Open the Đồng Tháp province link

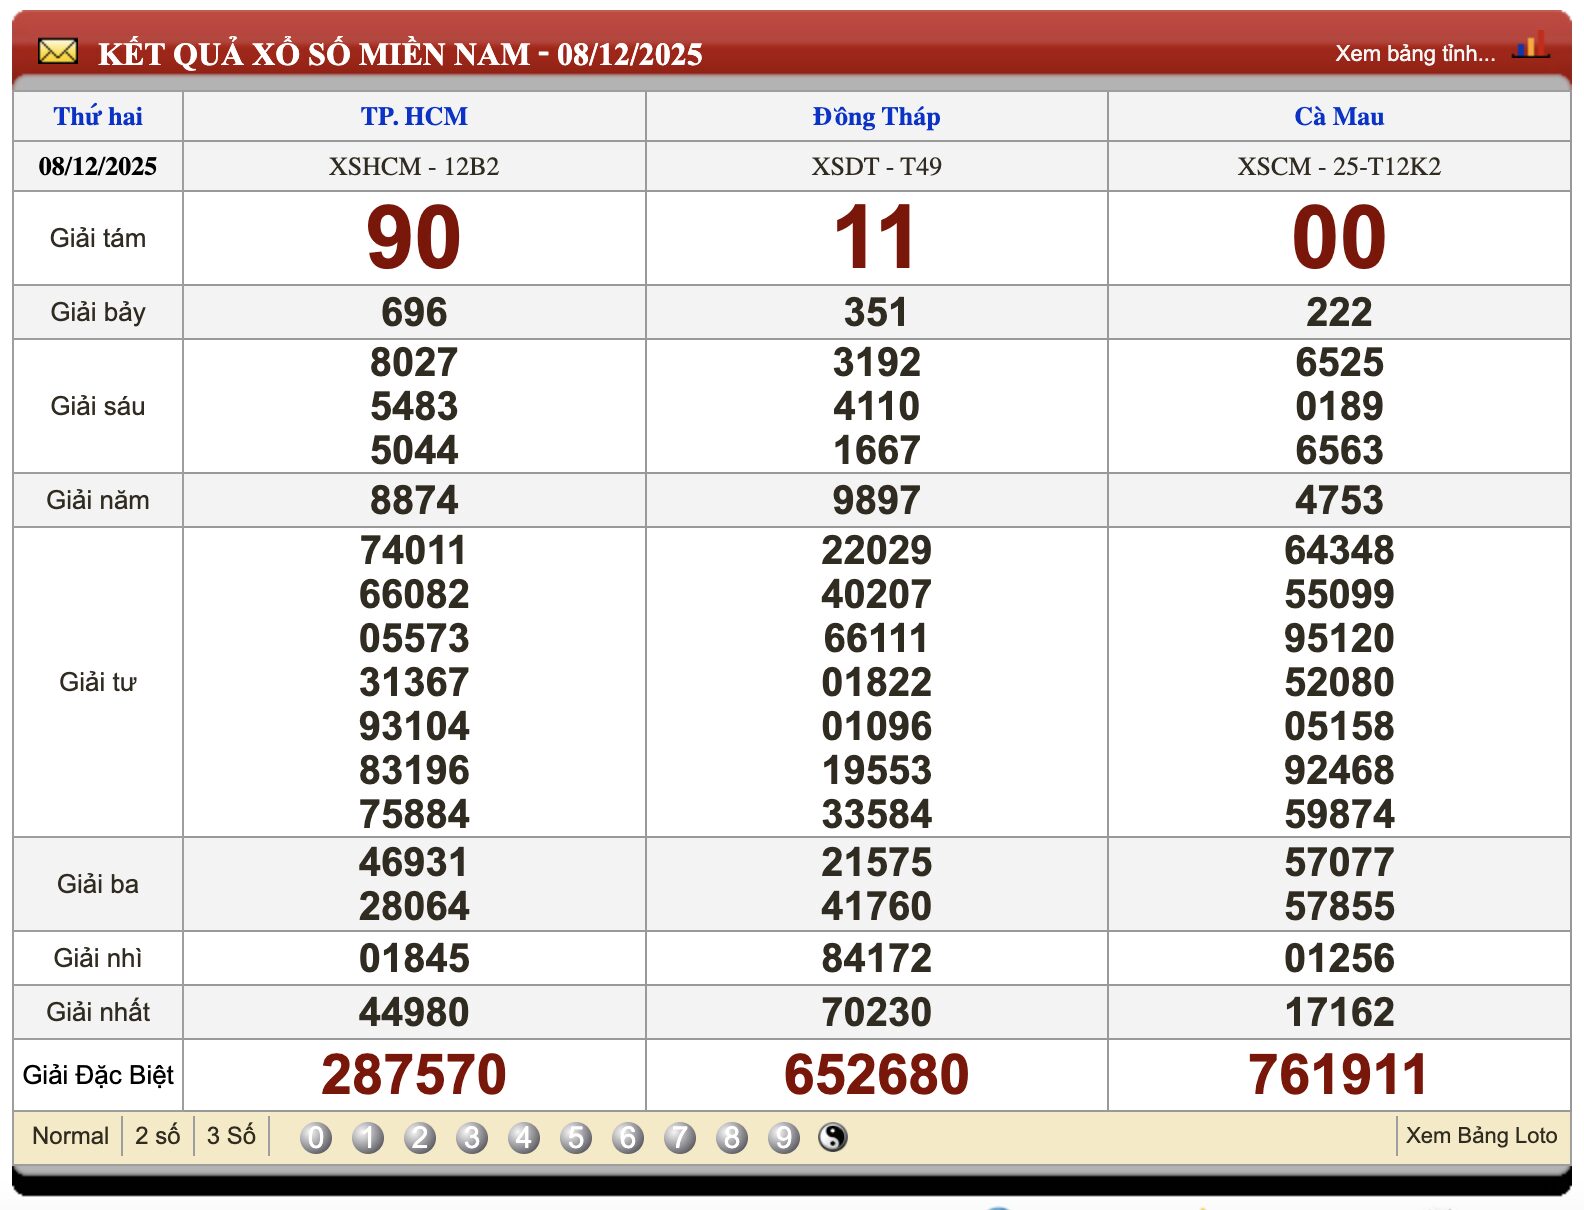[876, 117]
